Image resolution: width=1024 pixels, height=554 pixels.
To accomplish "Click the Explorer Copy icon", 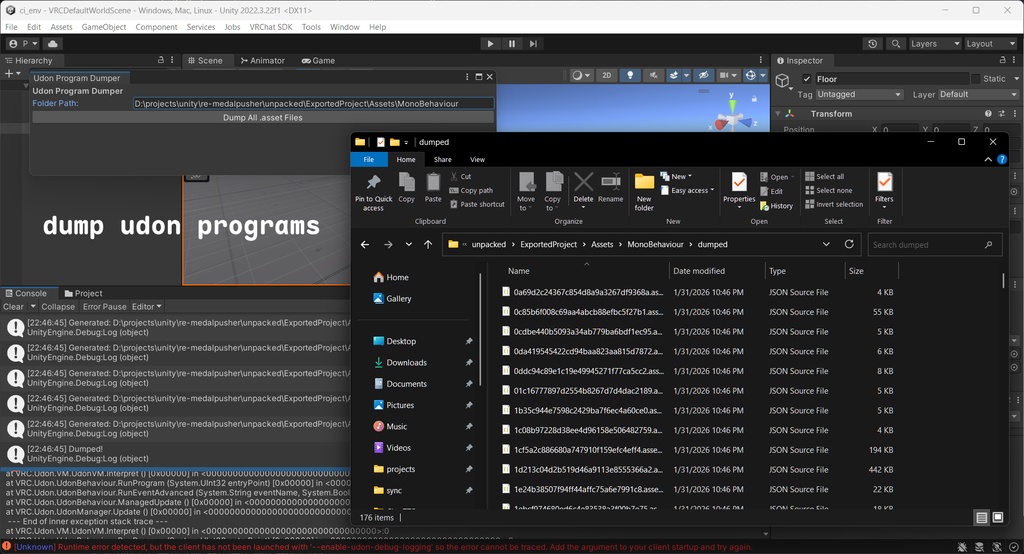I will (406, 188).
